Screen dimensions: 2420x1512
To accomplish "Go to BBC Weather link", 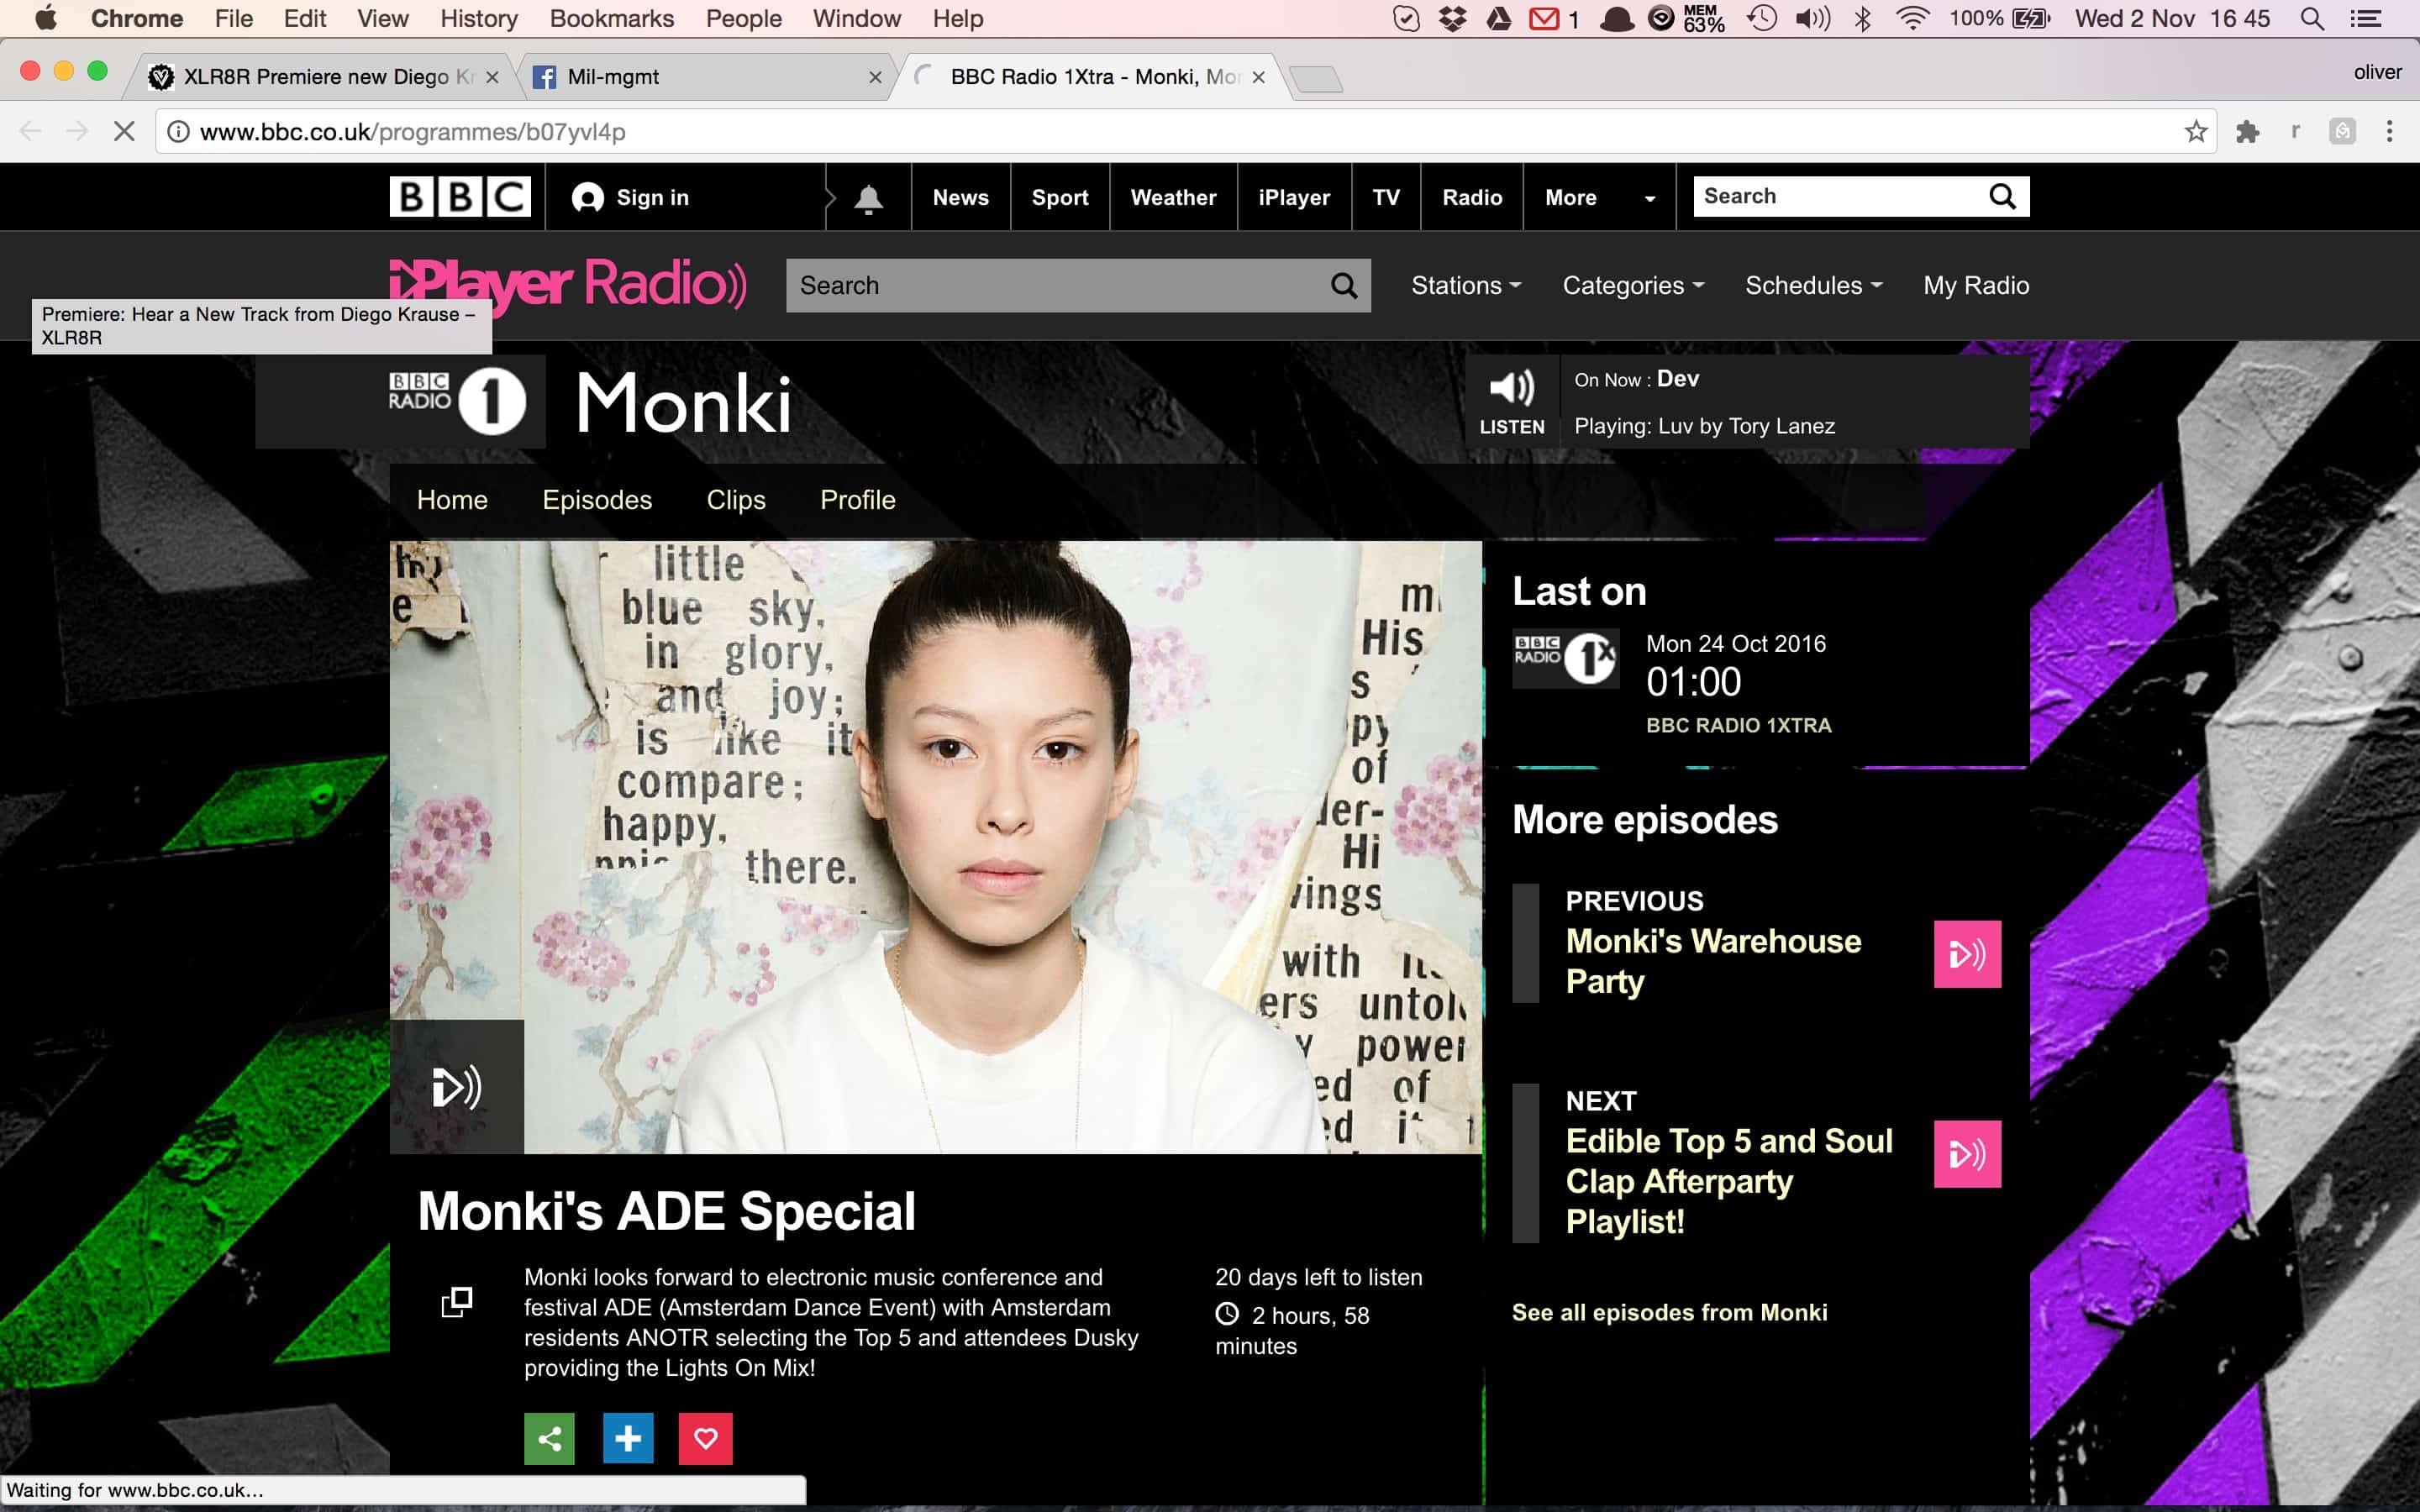I will pyautogui.click(x=1173, y=198).
